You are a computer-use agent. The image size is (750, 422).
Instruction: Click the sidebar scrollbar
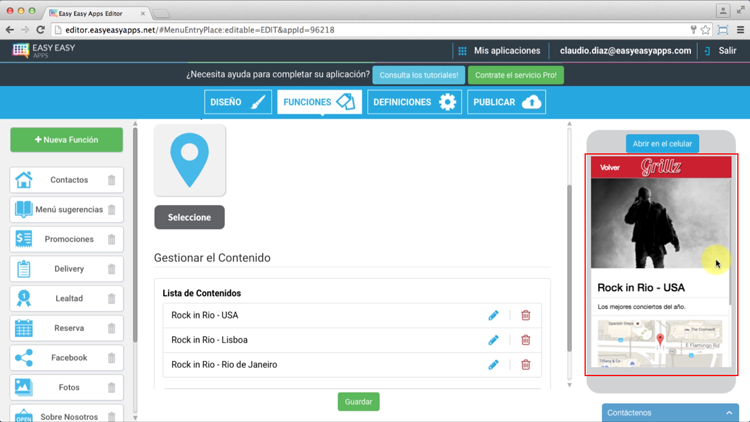(x=135, y=234)
